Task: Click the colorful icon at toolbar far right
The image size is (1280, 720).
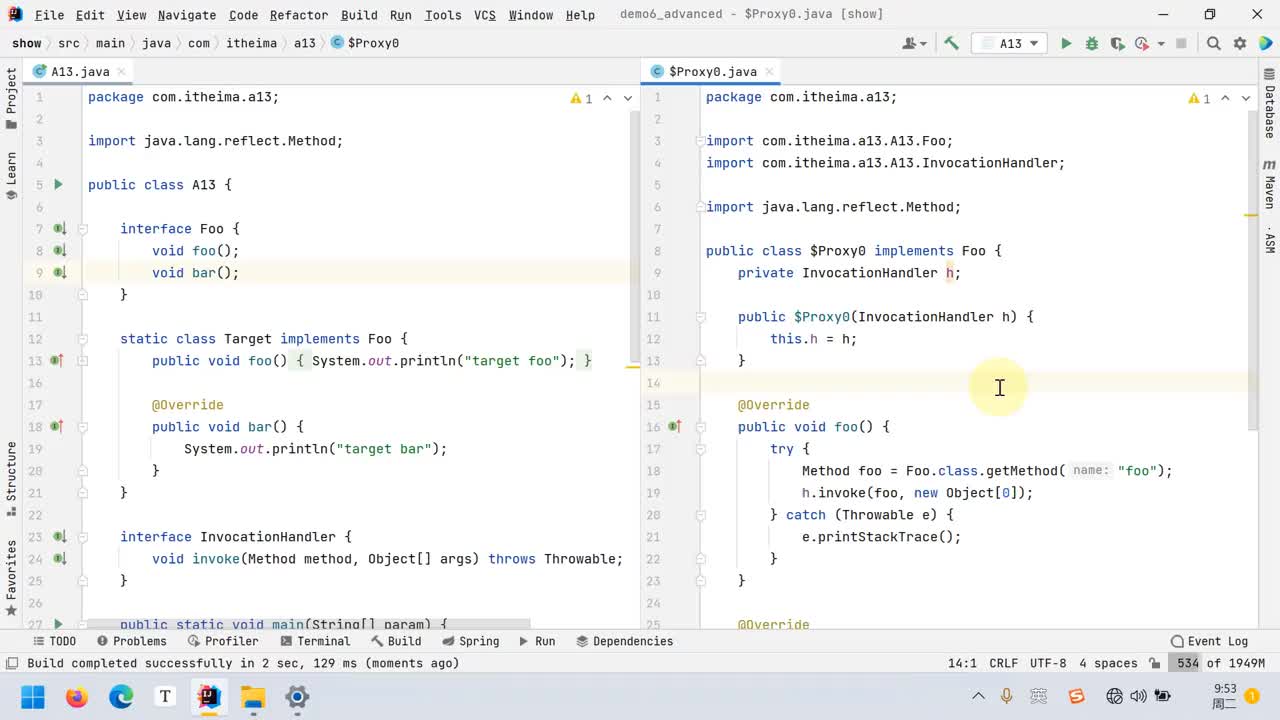Action: point(1265,43)
